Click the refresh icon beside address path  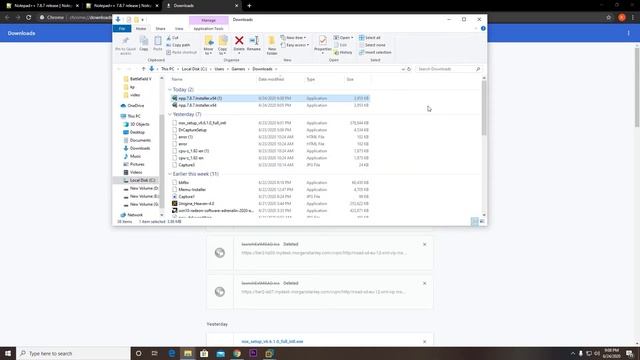tap(409, 69)
